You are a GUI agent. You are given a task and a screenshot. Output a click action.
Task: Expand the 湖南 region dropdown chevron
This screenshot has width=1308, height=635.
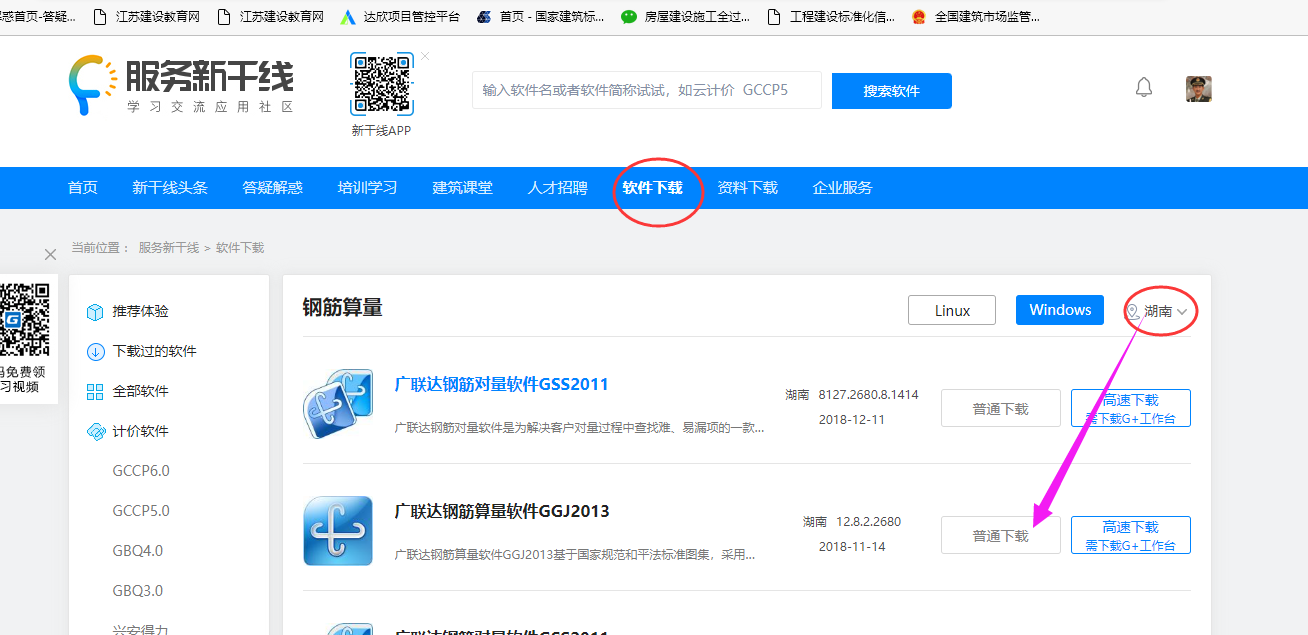(x=1182, y=312)
